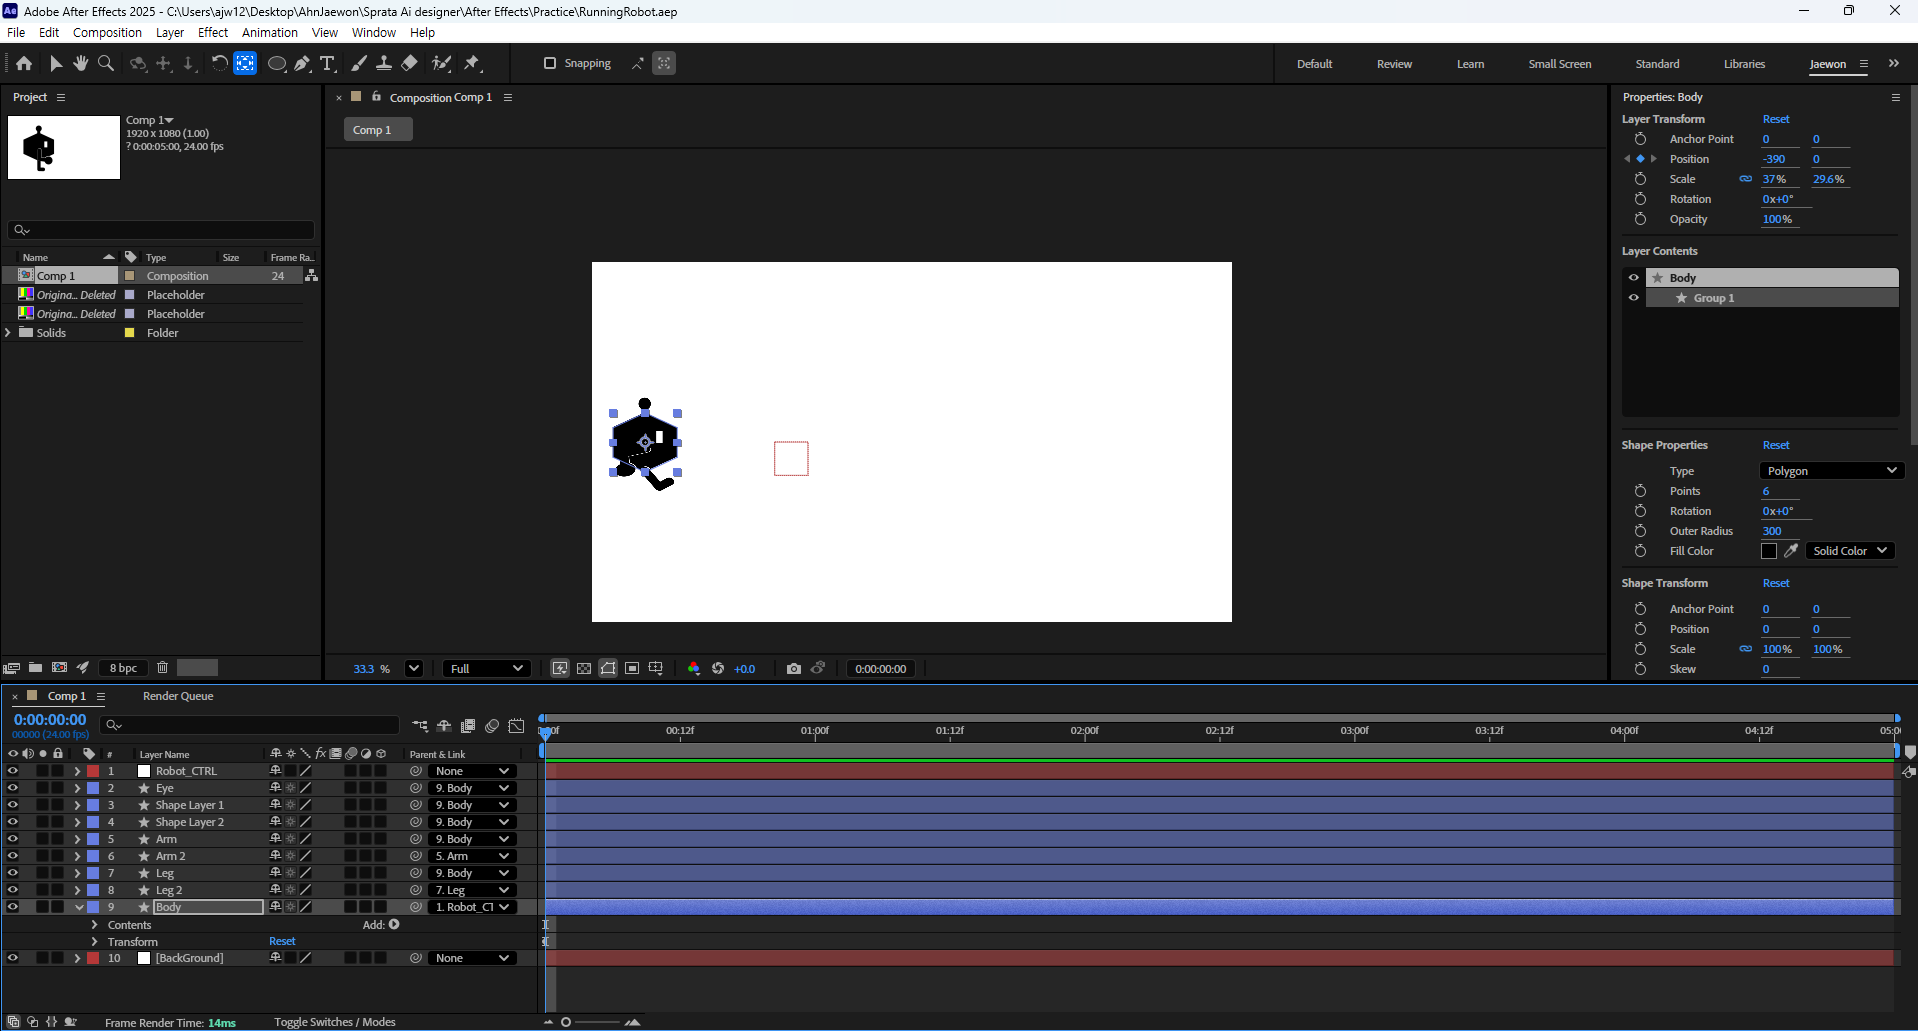Click the motion blur enable icon in timeline
The height and width of the screenshot is (1031, 1918).
coord(492,726)
